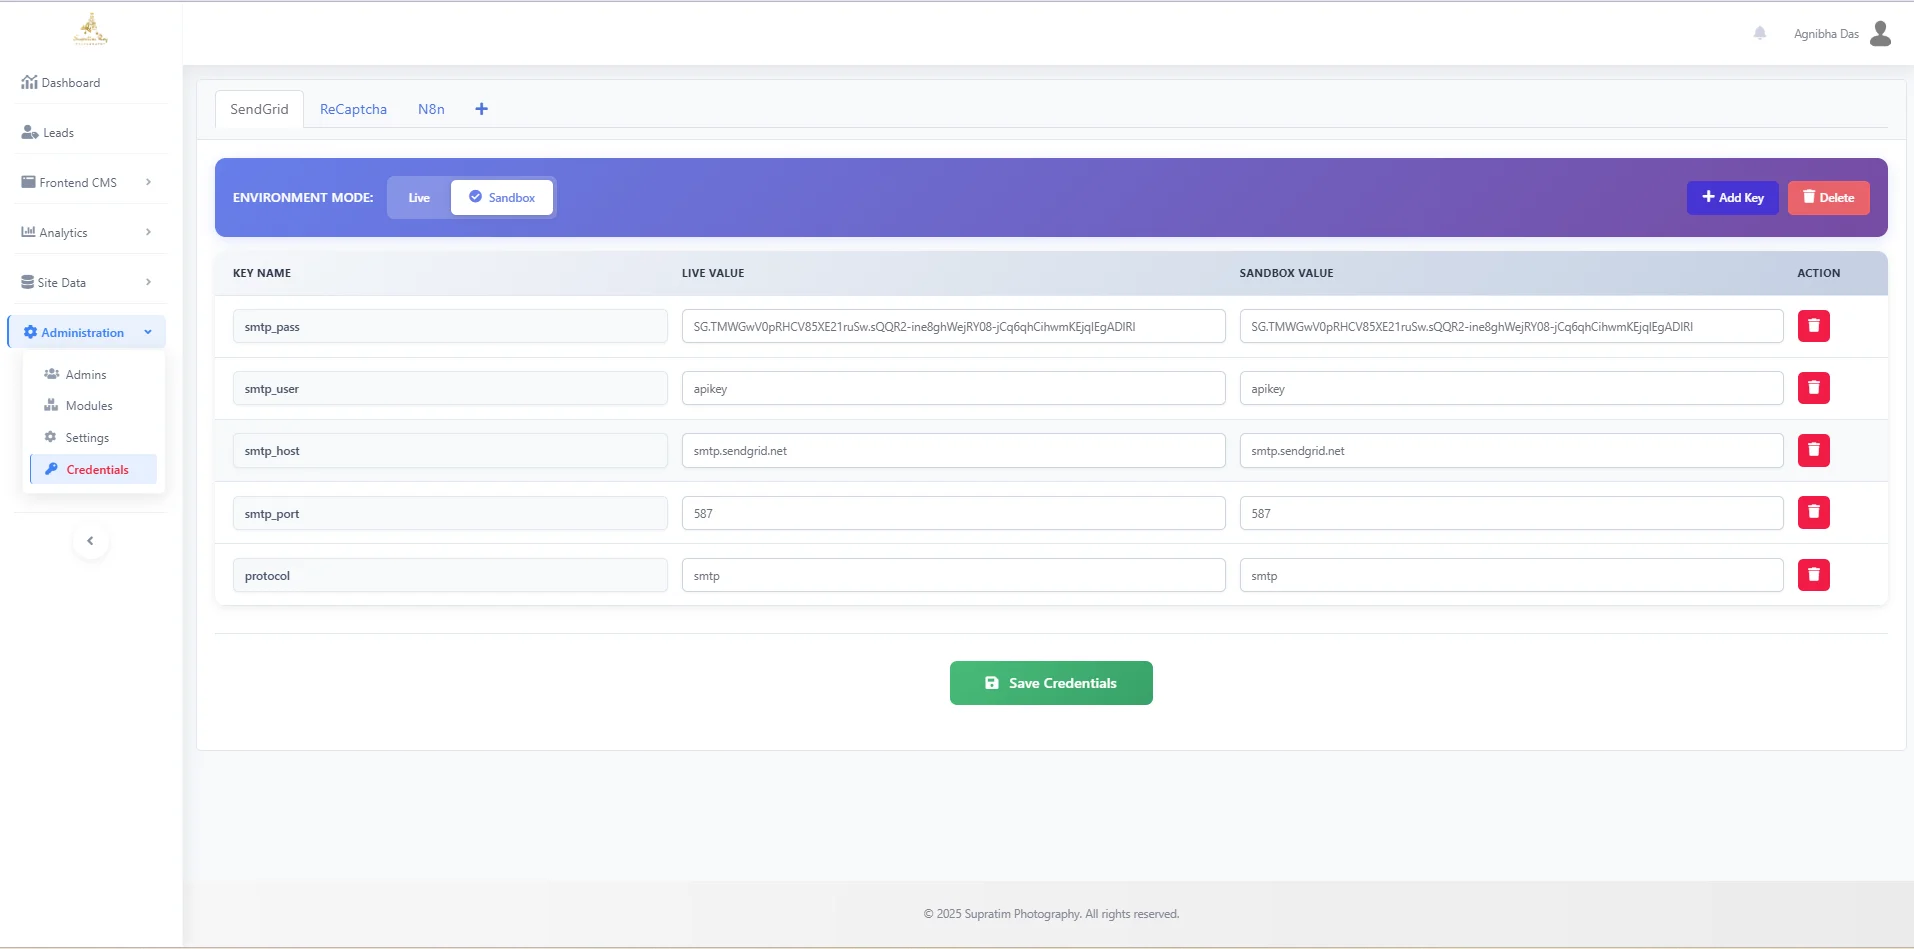Delete the smtp_user key row
Image resolution: width=1914 pixels, height=949 pixels.
pyautogui.click(x=1813, y=388)
